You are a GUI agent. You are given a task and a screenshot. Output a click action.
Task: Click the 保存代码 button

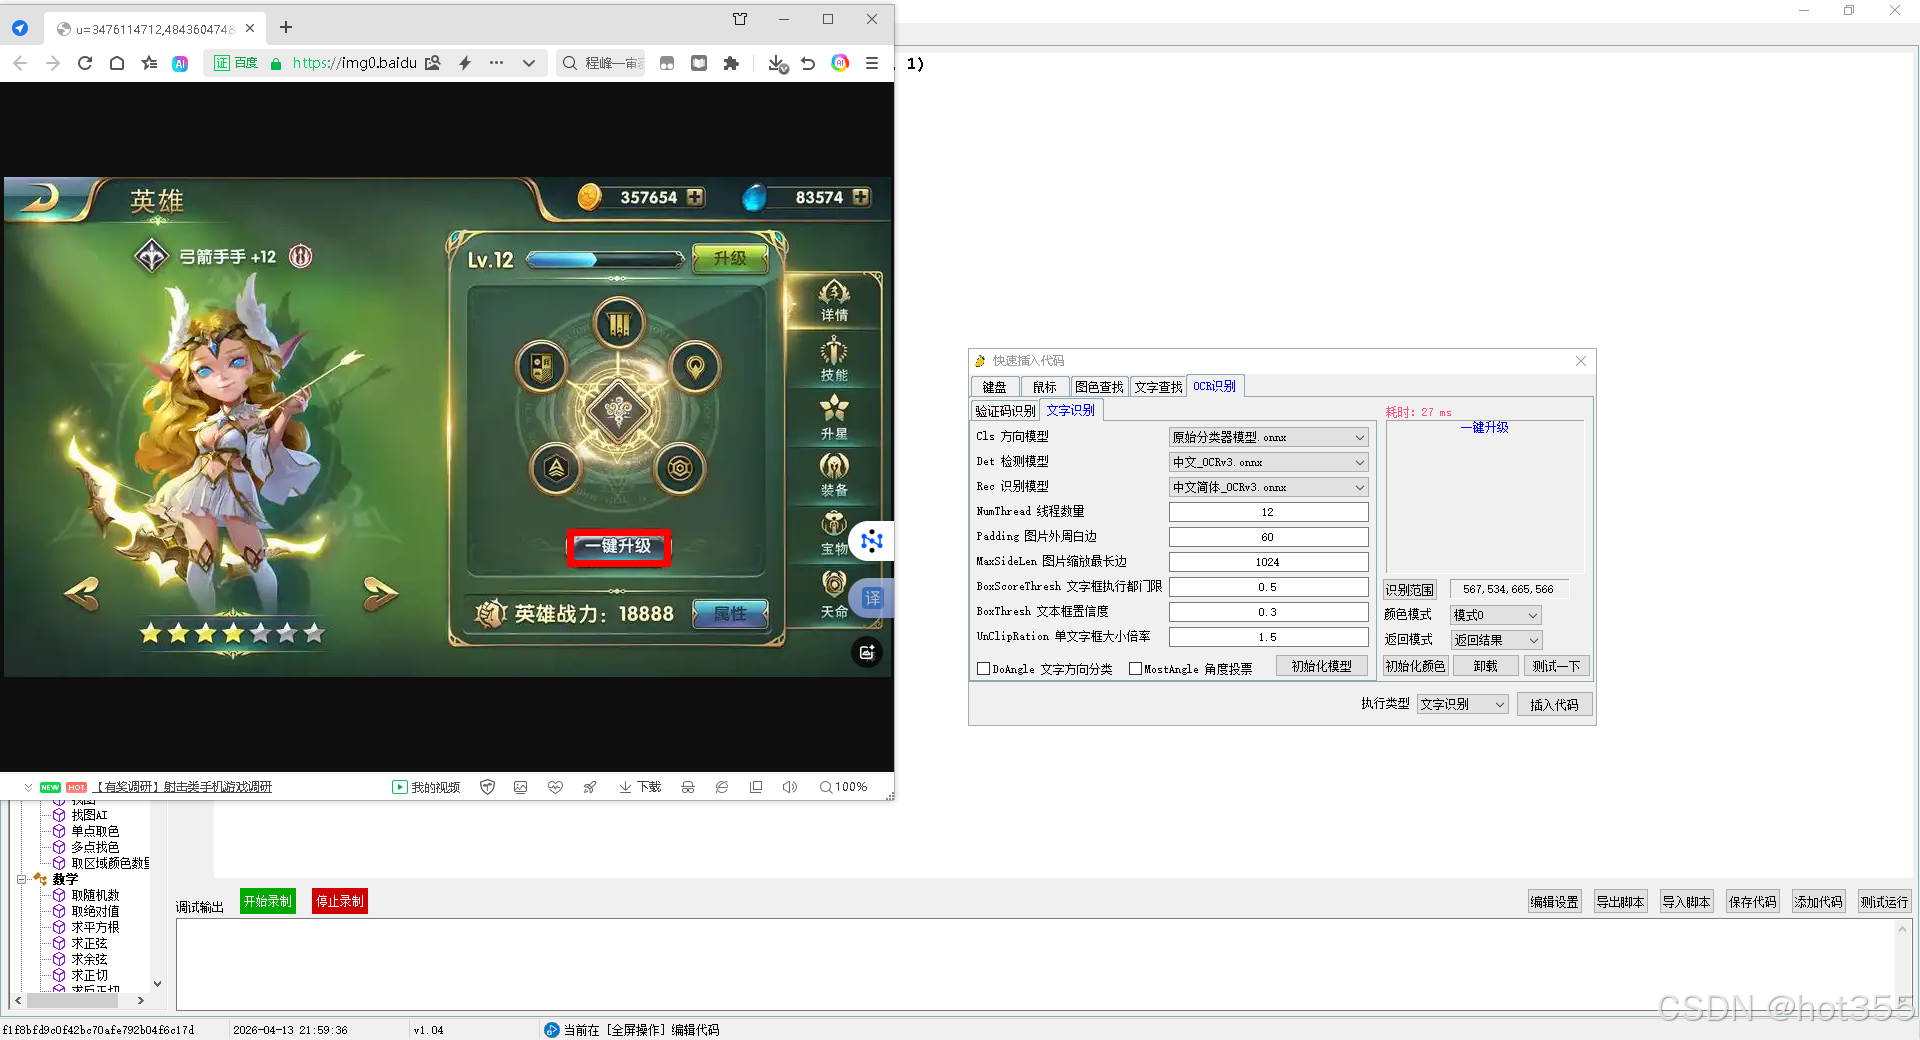1752,901
